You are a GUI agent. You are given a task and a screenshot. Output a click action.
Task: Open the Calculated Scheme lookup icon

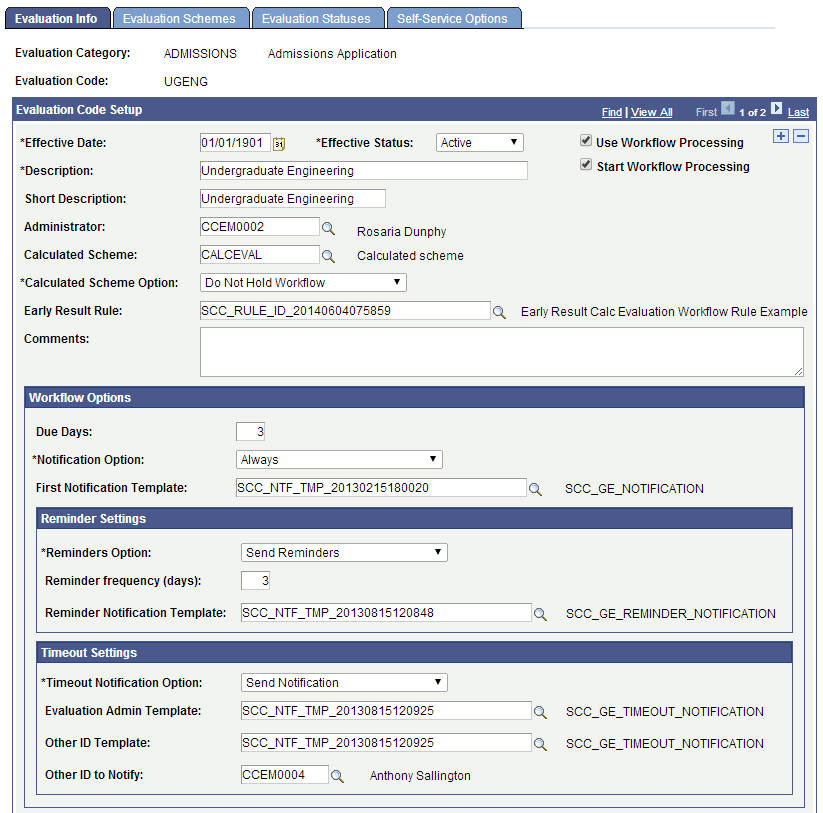coord(327,254)
